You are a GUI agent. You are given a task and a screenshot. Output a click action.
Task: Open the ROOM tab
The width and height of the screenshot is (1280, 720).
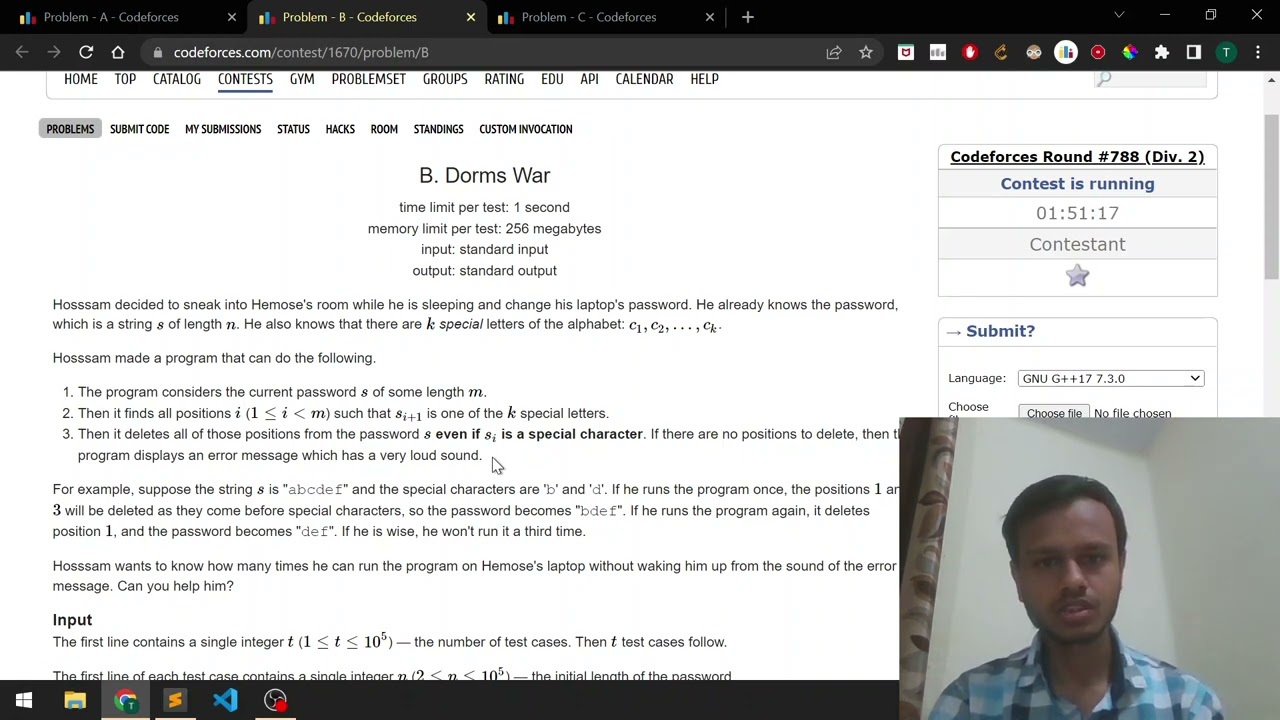tap(384, 129)
